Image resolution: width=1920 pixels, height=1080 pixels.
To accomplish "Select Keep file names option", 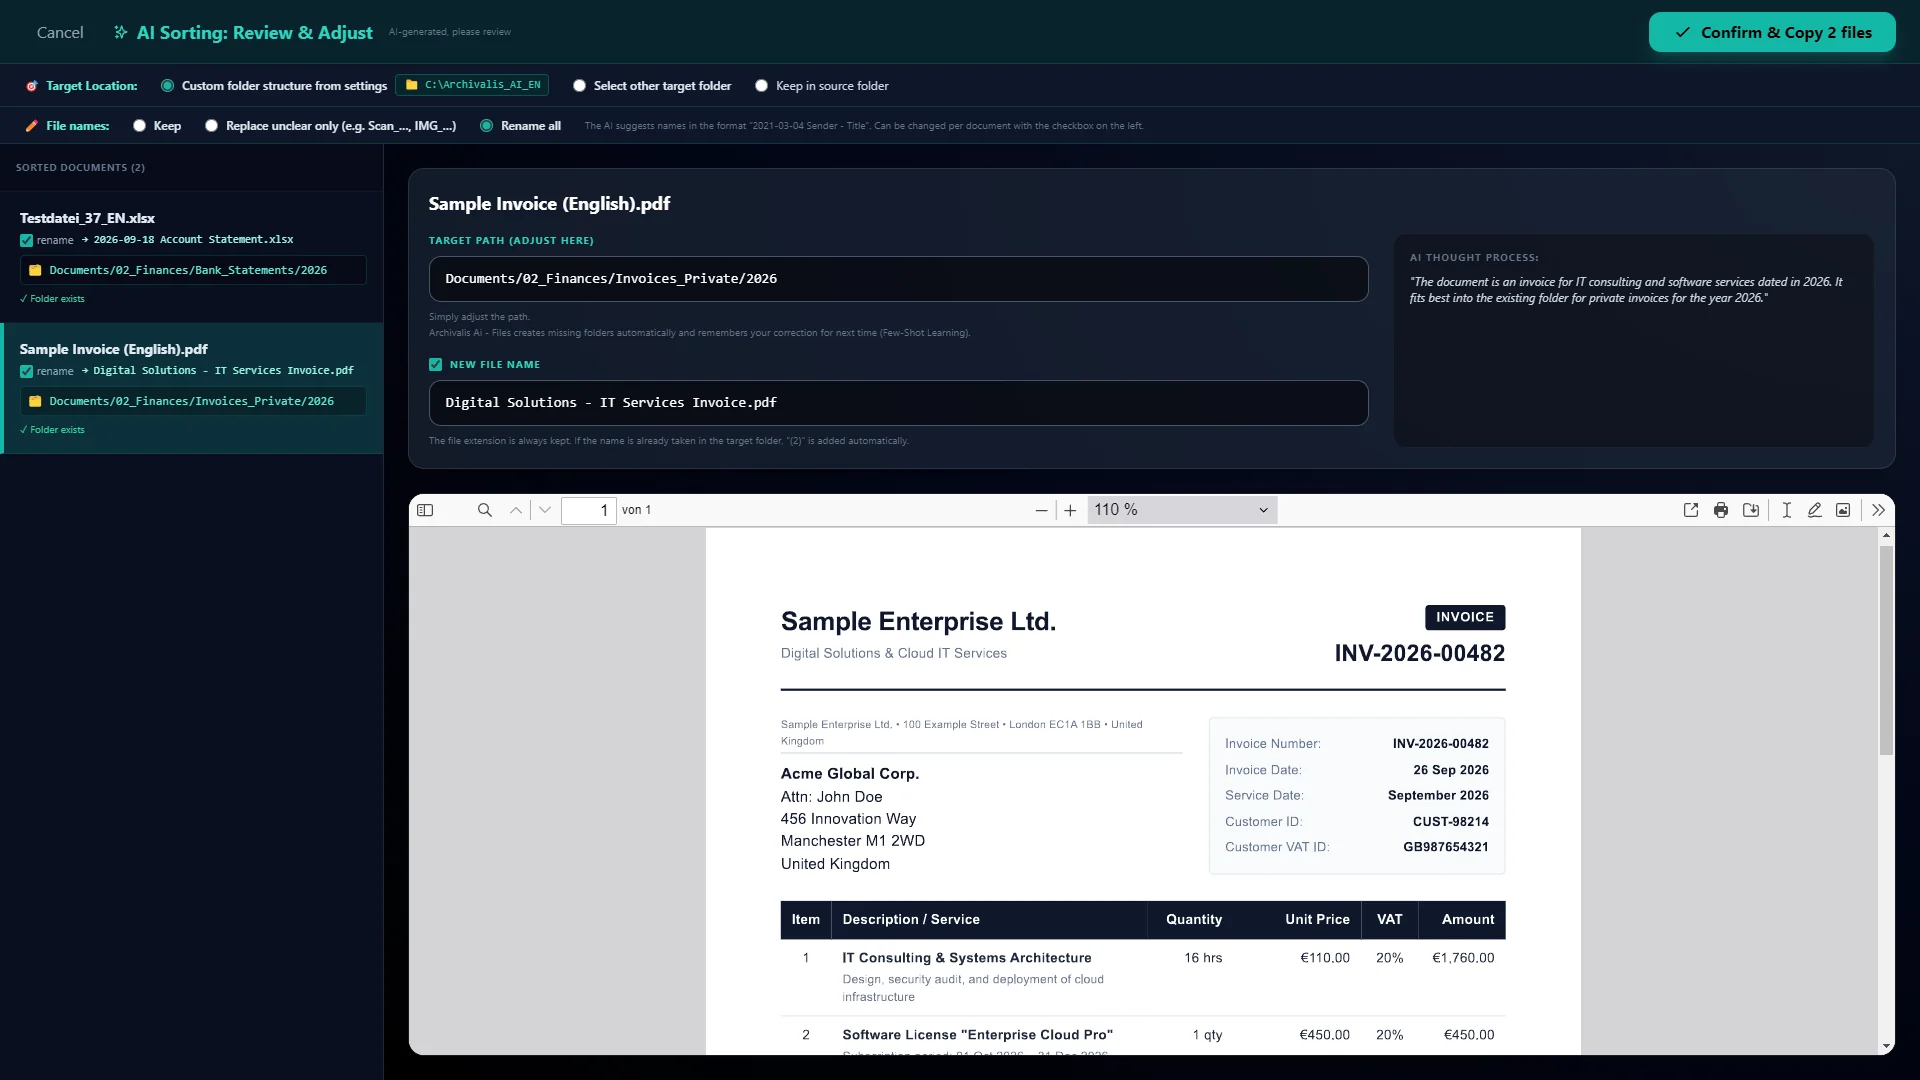I will coord(139,126).
